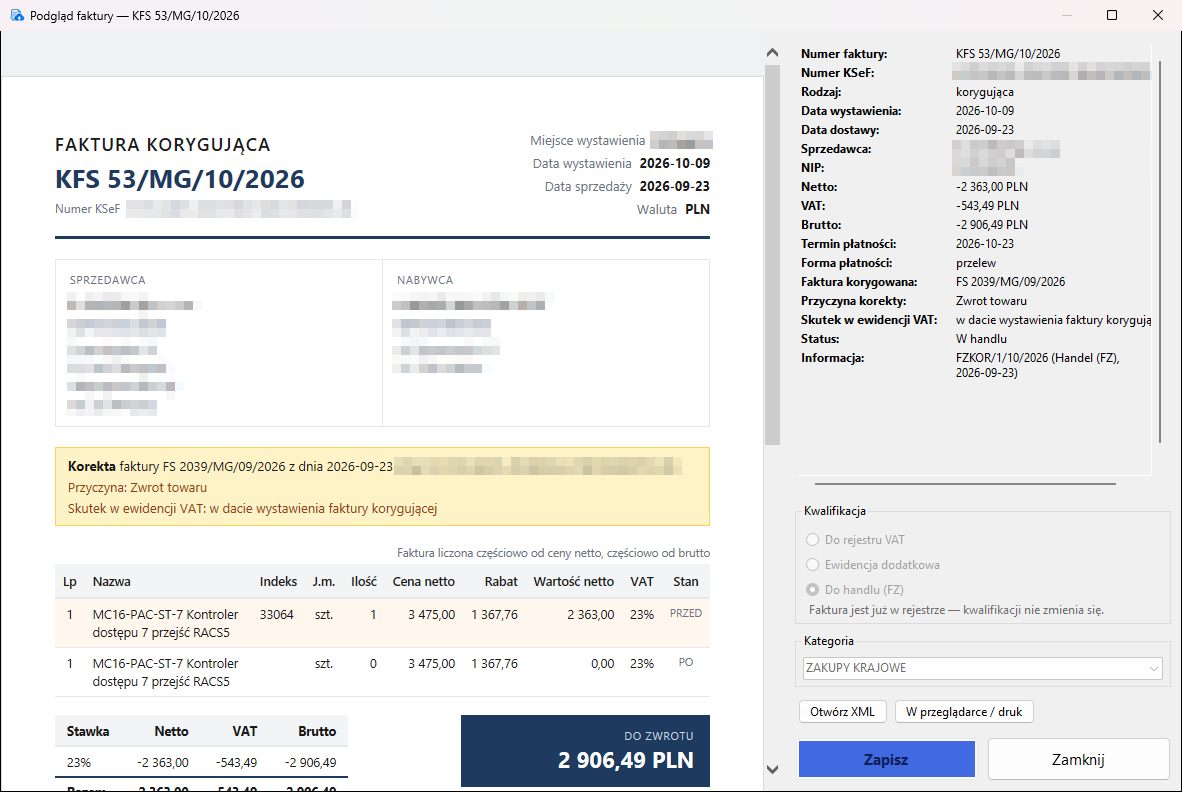The width and height of the screenshot is (1182, 792).
Task: Click the scroll up arrow of invoice preview
Action: [772, 53]
